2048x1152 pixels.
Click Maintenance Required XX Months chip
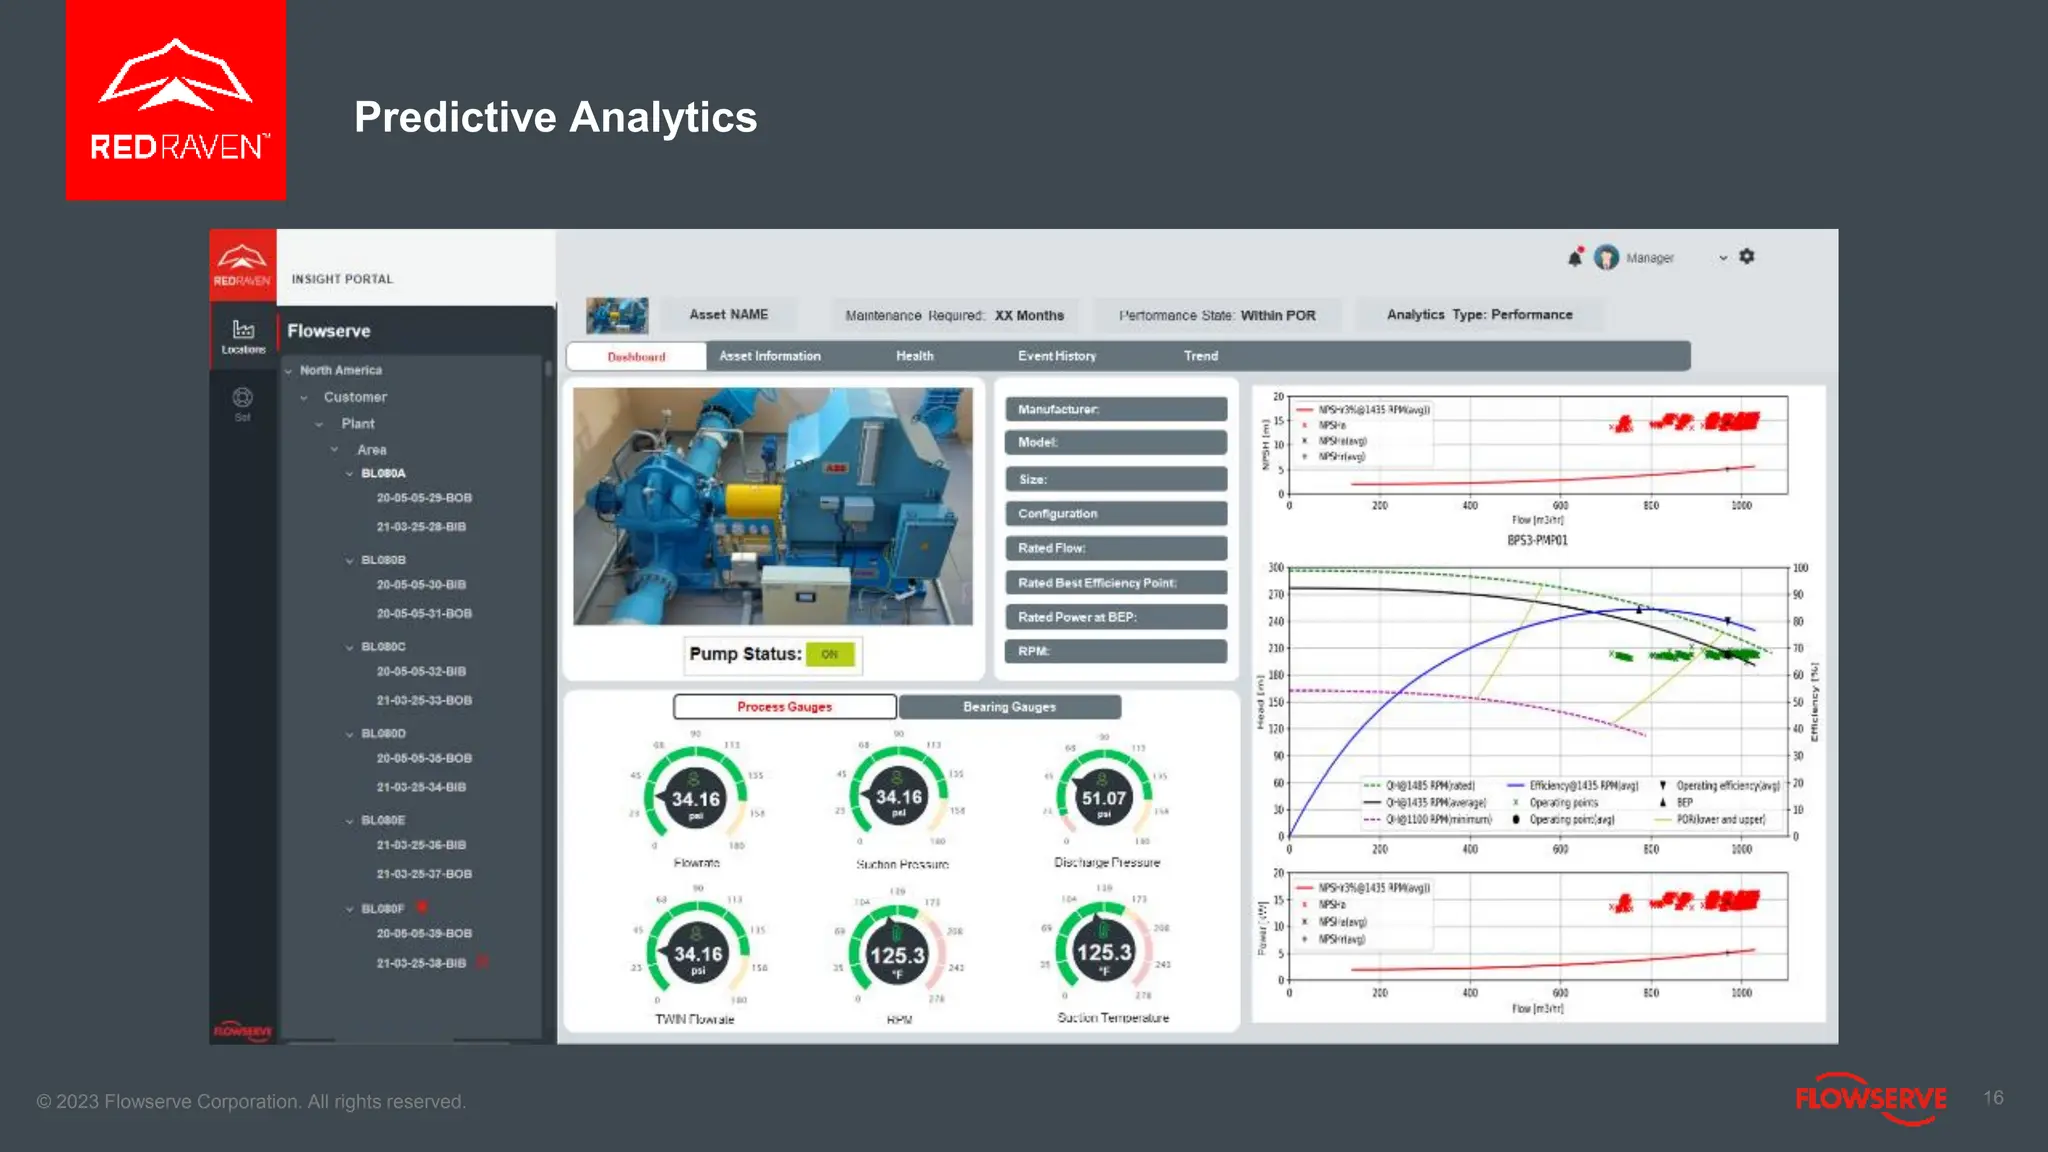[955, 315]
